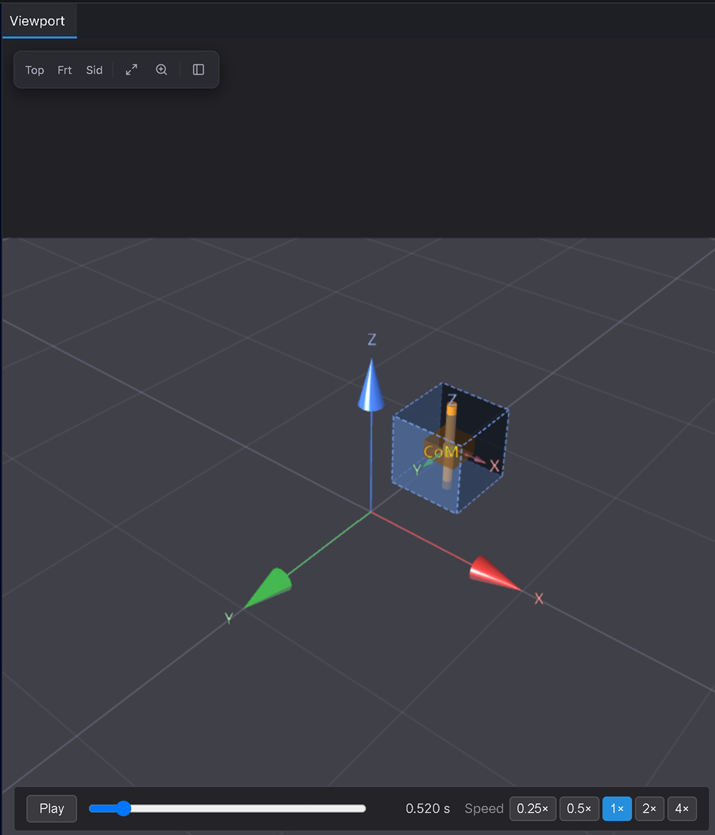Screen dimensions: 715x835
Task: Click the green Y axis arrow cone
Action: [x=269, y=588]
